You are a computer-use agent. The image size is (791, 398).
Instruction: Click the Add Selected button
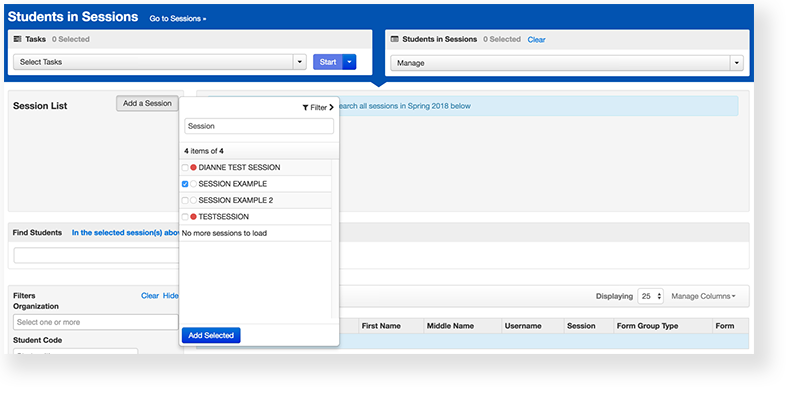[211, 335]
